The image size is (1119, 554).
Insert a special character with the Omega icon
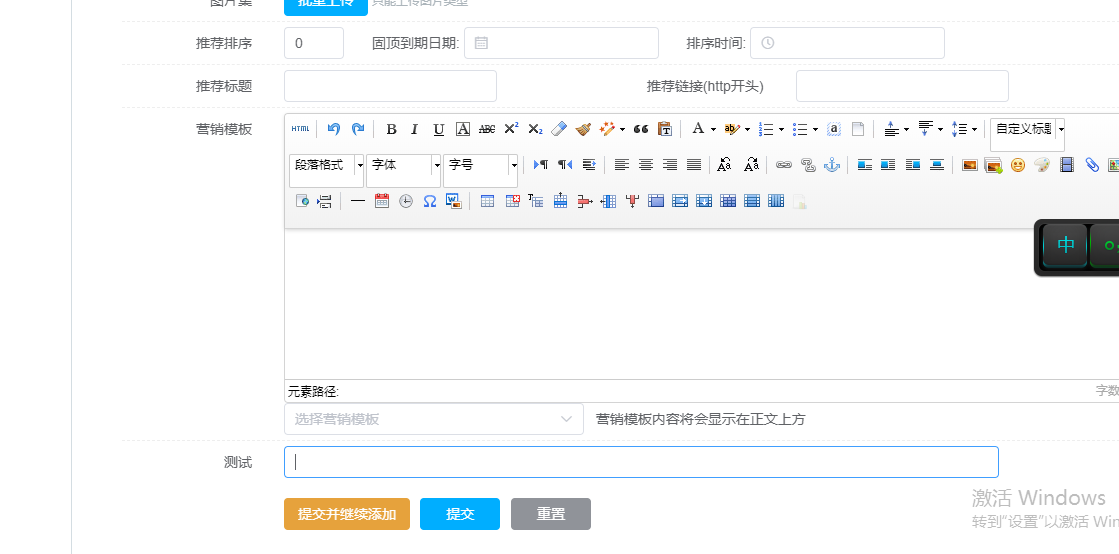429,201
